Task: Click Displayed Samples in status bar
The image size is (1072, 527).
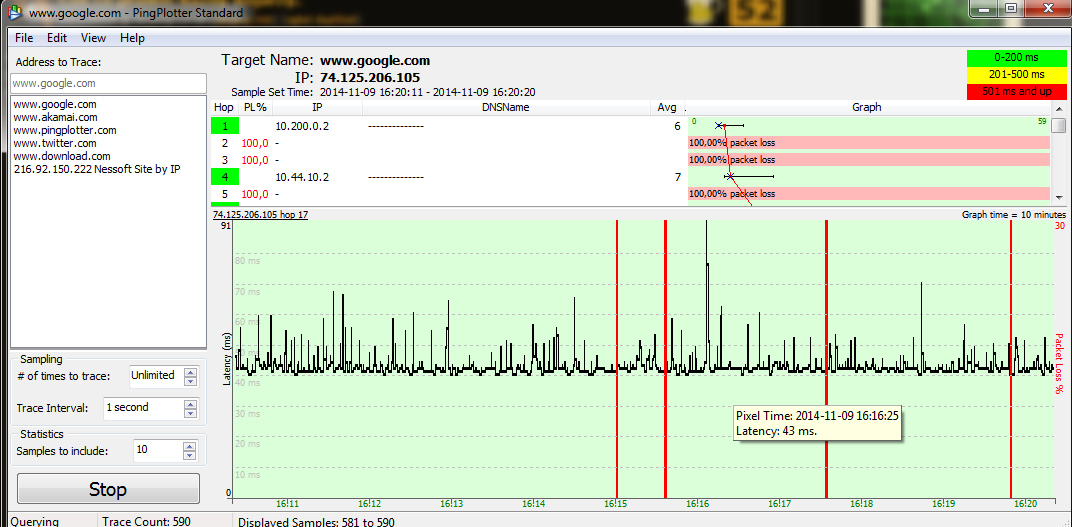Action: (316, 522)
